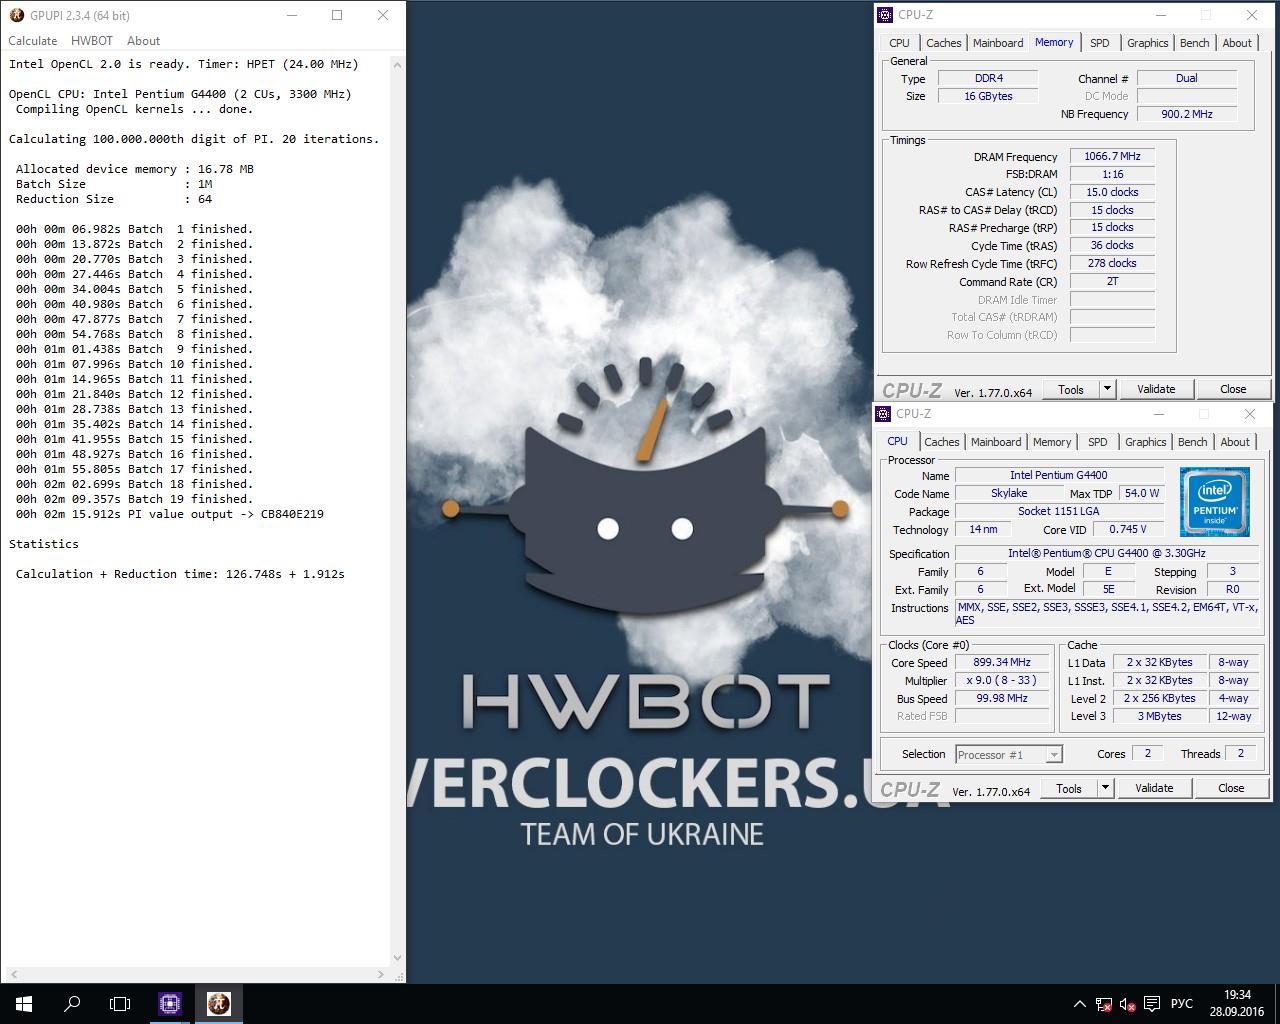Image resolution: width=1280 pixels, height=1024 pixels.
Task: Switch to CPU tab in Memory window
Action: click(900, 43)
